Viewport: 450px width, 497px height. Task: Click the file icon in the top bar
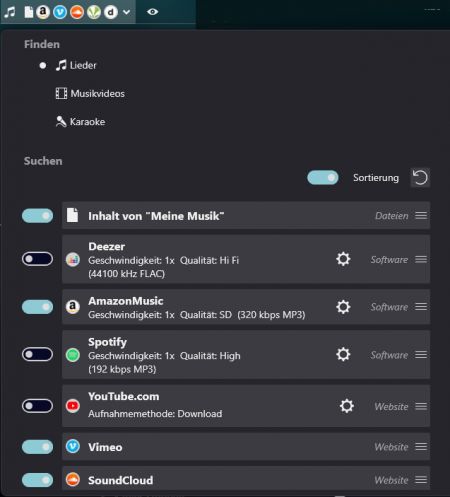29,12
